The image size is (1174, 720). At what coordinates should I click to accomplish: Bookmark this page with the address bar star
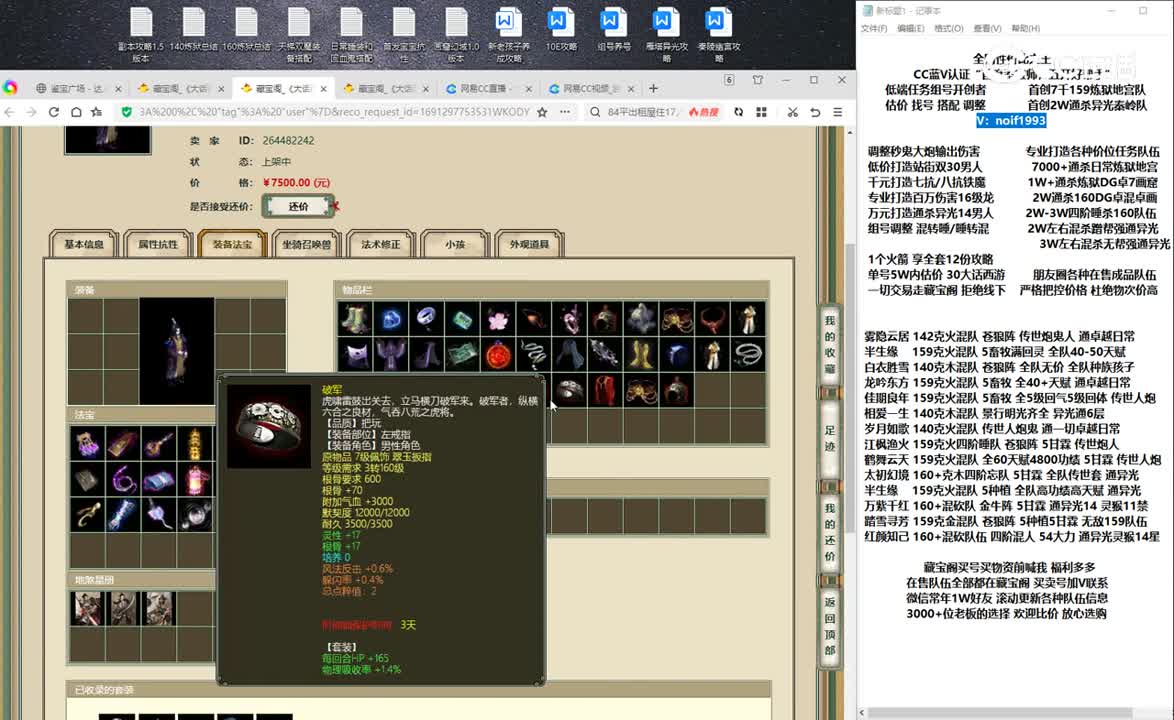pos(542,112)
